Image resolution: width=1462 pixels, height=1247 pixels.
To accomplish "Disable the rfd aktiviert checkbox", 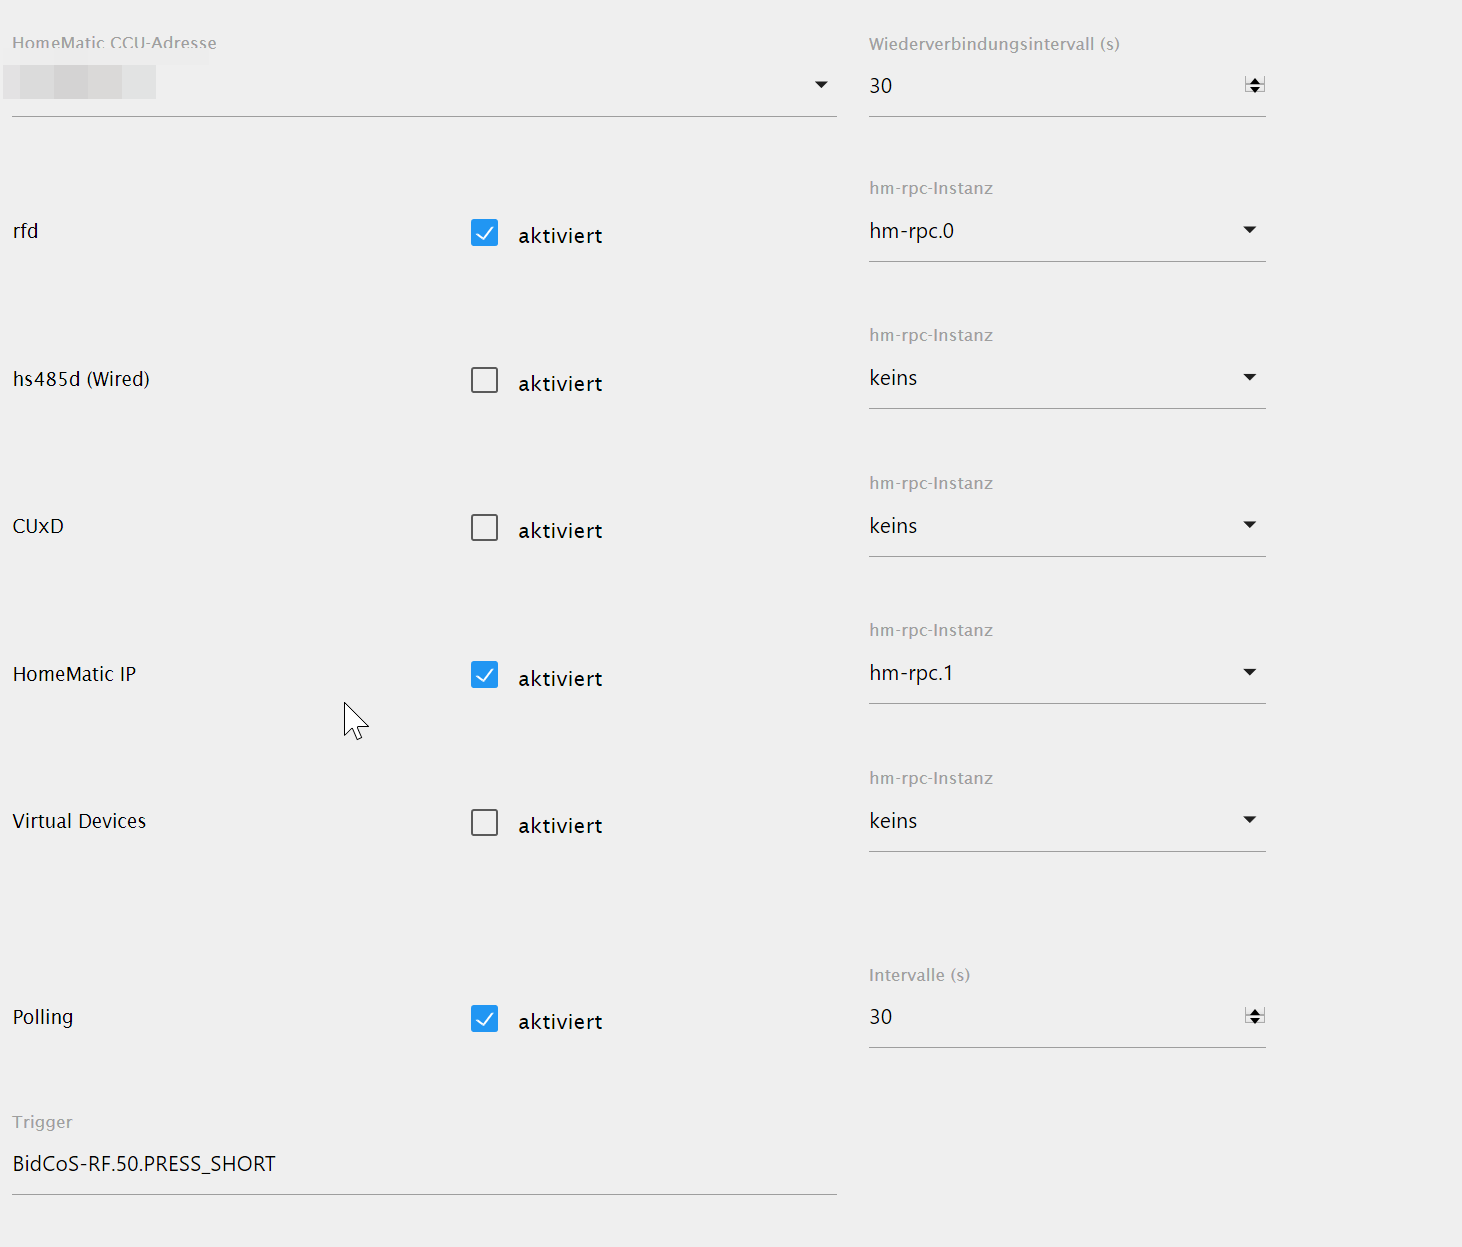I will click(x=484, y=233).
